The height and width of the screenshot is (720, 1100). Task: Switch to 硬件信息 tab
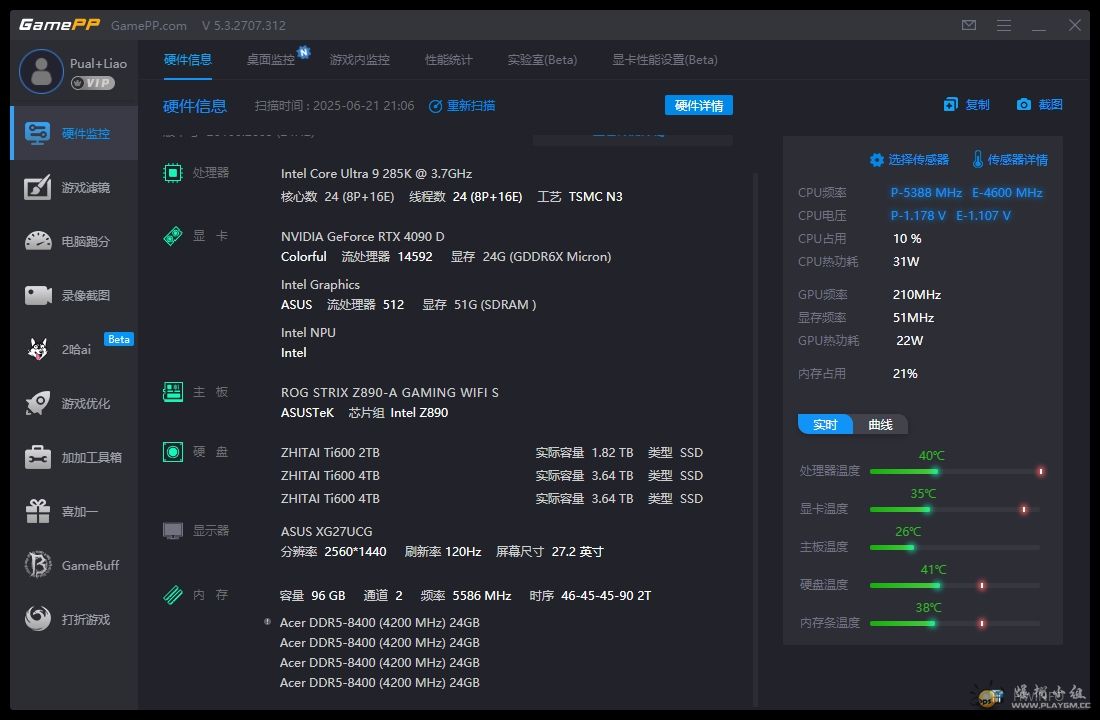click(187, 60)
